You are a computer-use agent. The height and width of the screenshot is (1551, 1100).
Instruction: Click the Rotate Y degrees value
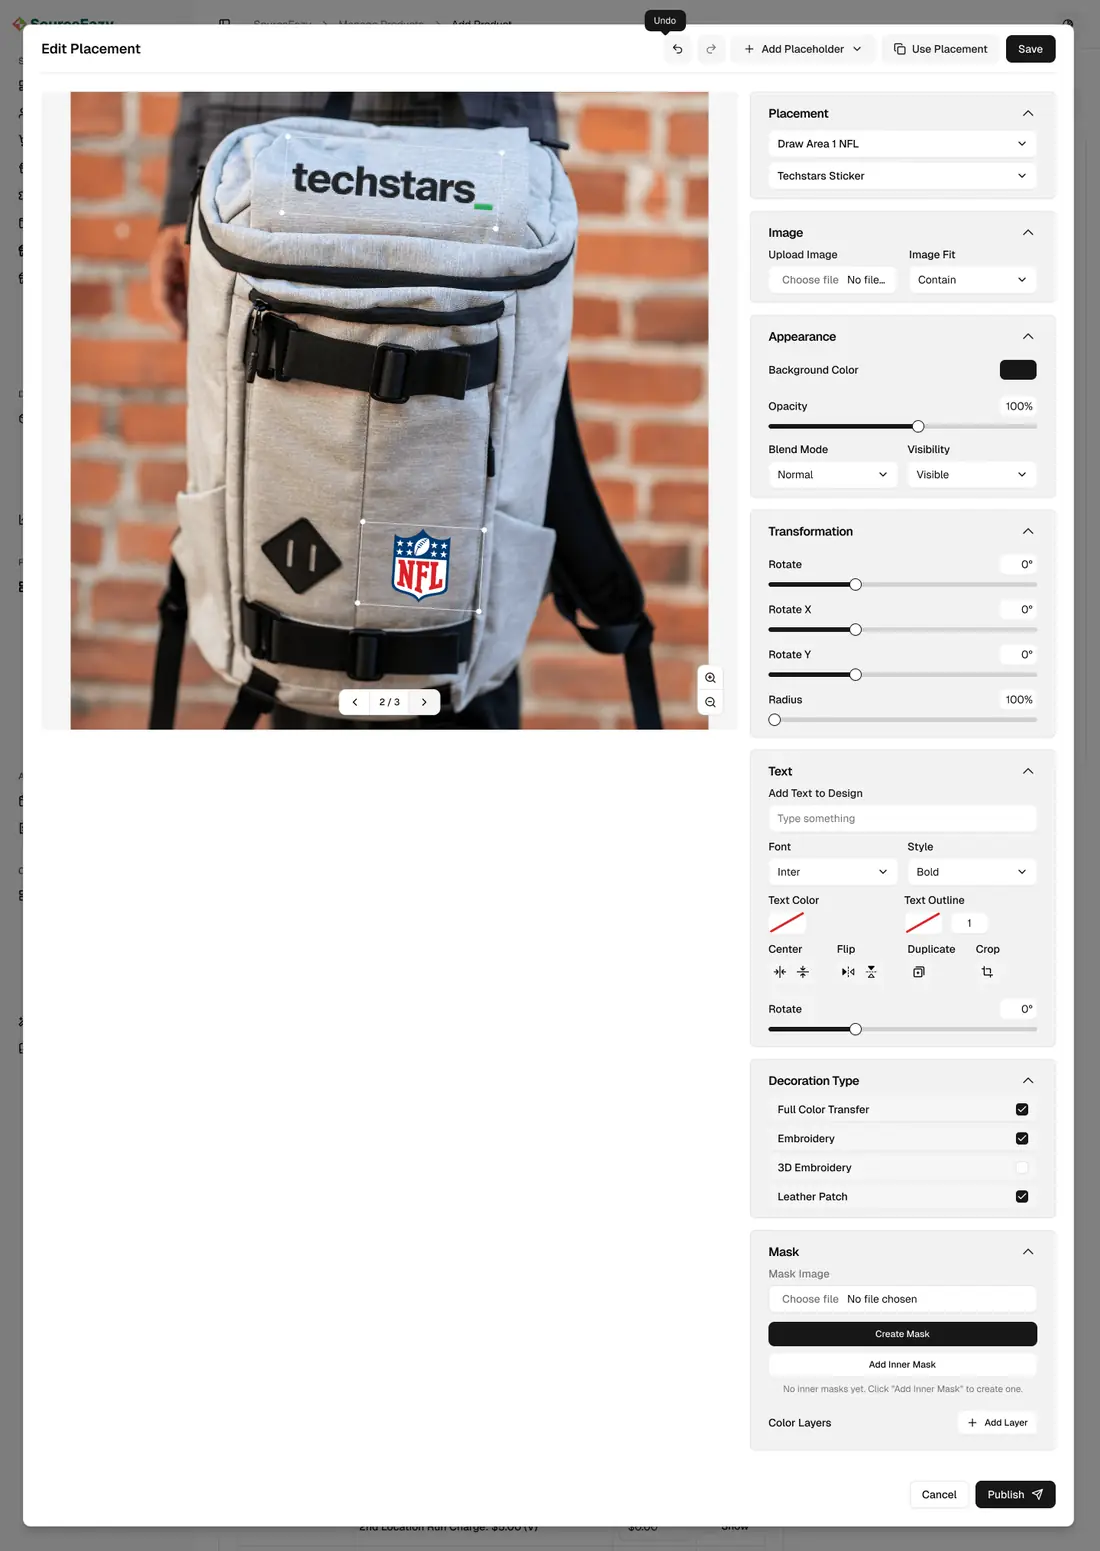1018,655
